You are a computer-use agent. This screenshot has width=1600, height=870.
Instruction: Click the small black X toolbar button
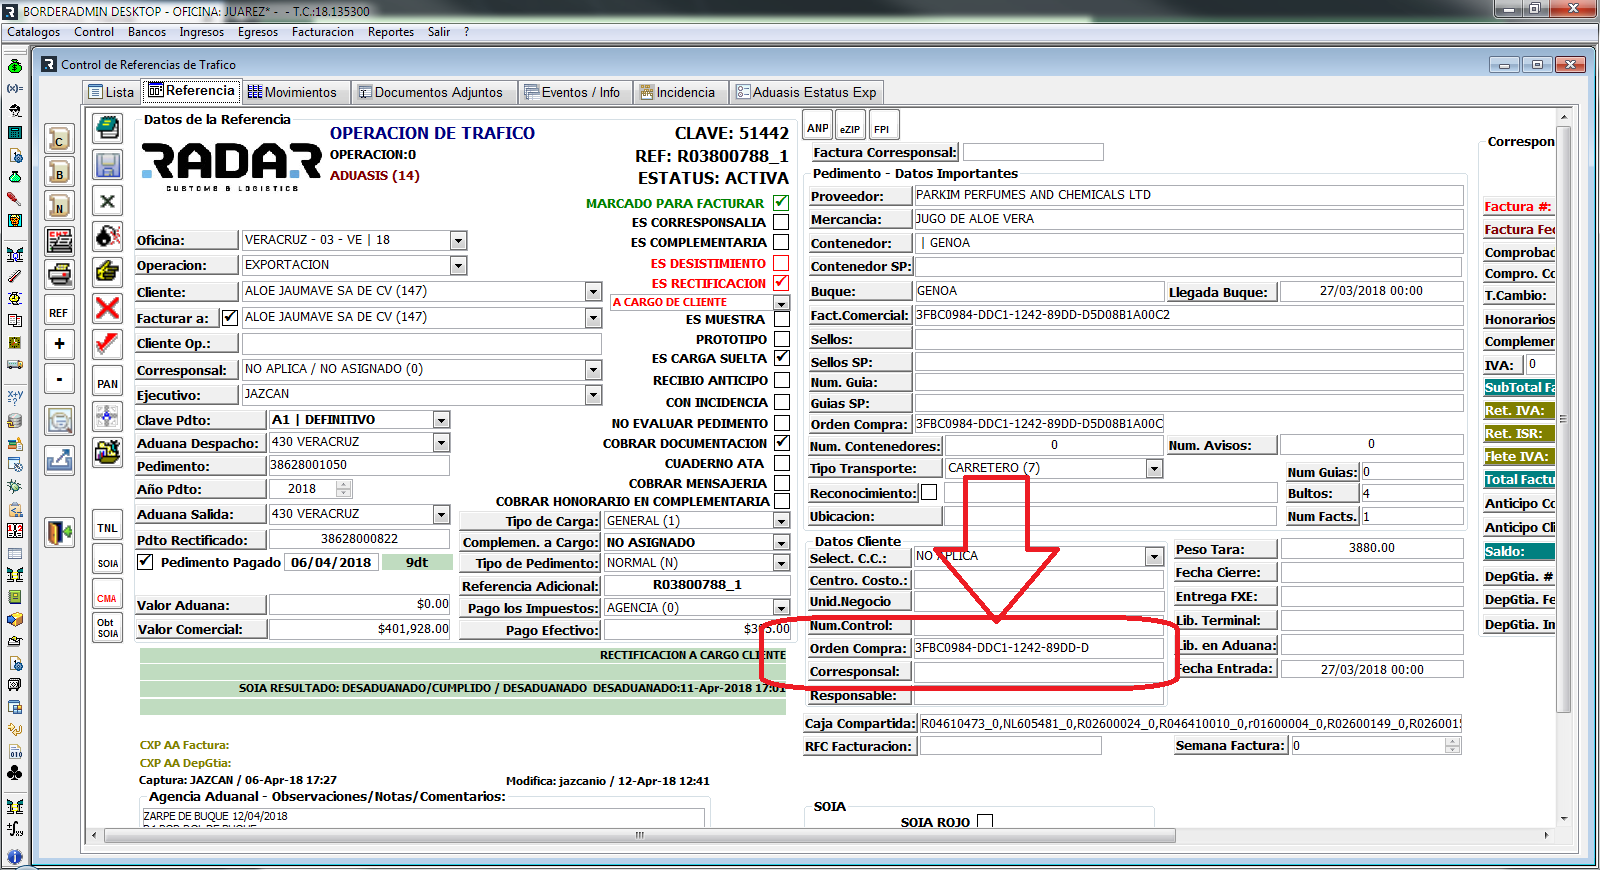click(107, 201)
